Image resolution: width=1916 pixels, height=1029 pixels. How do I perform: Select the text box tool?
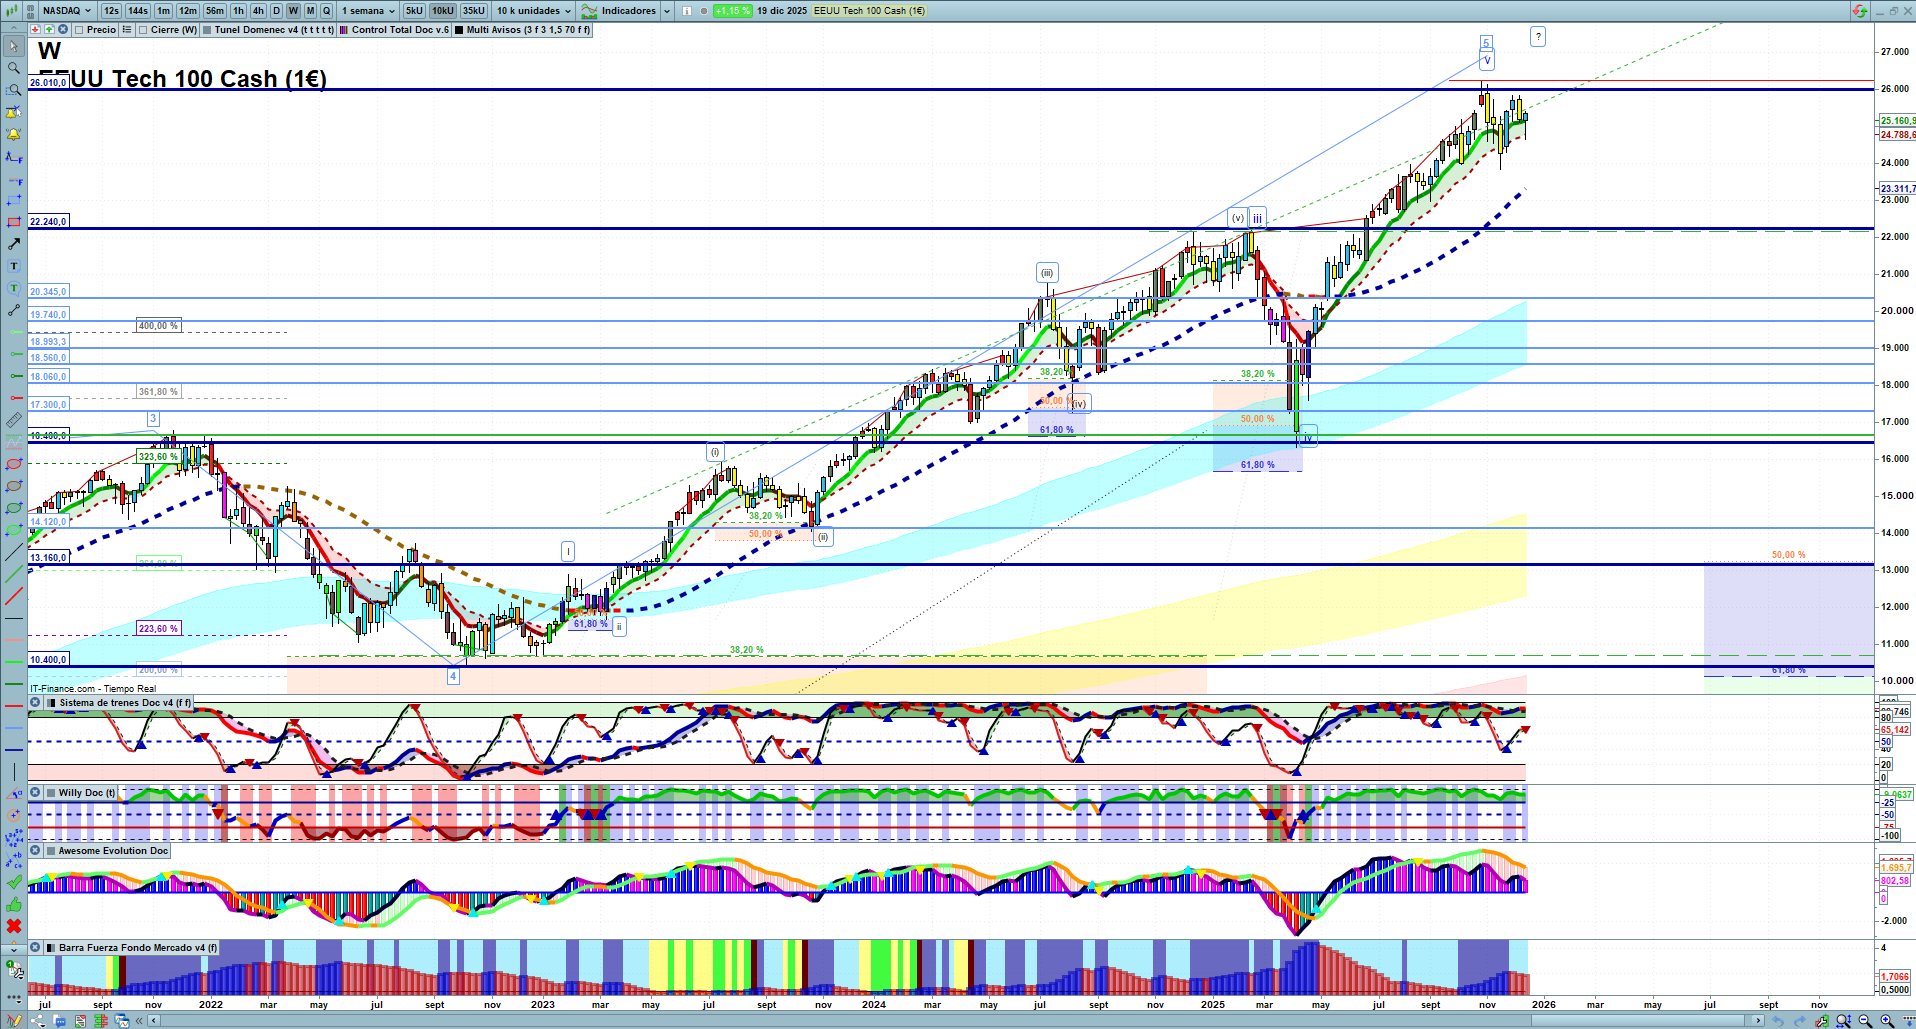(x=14, y=266)
